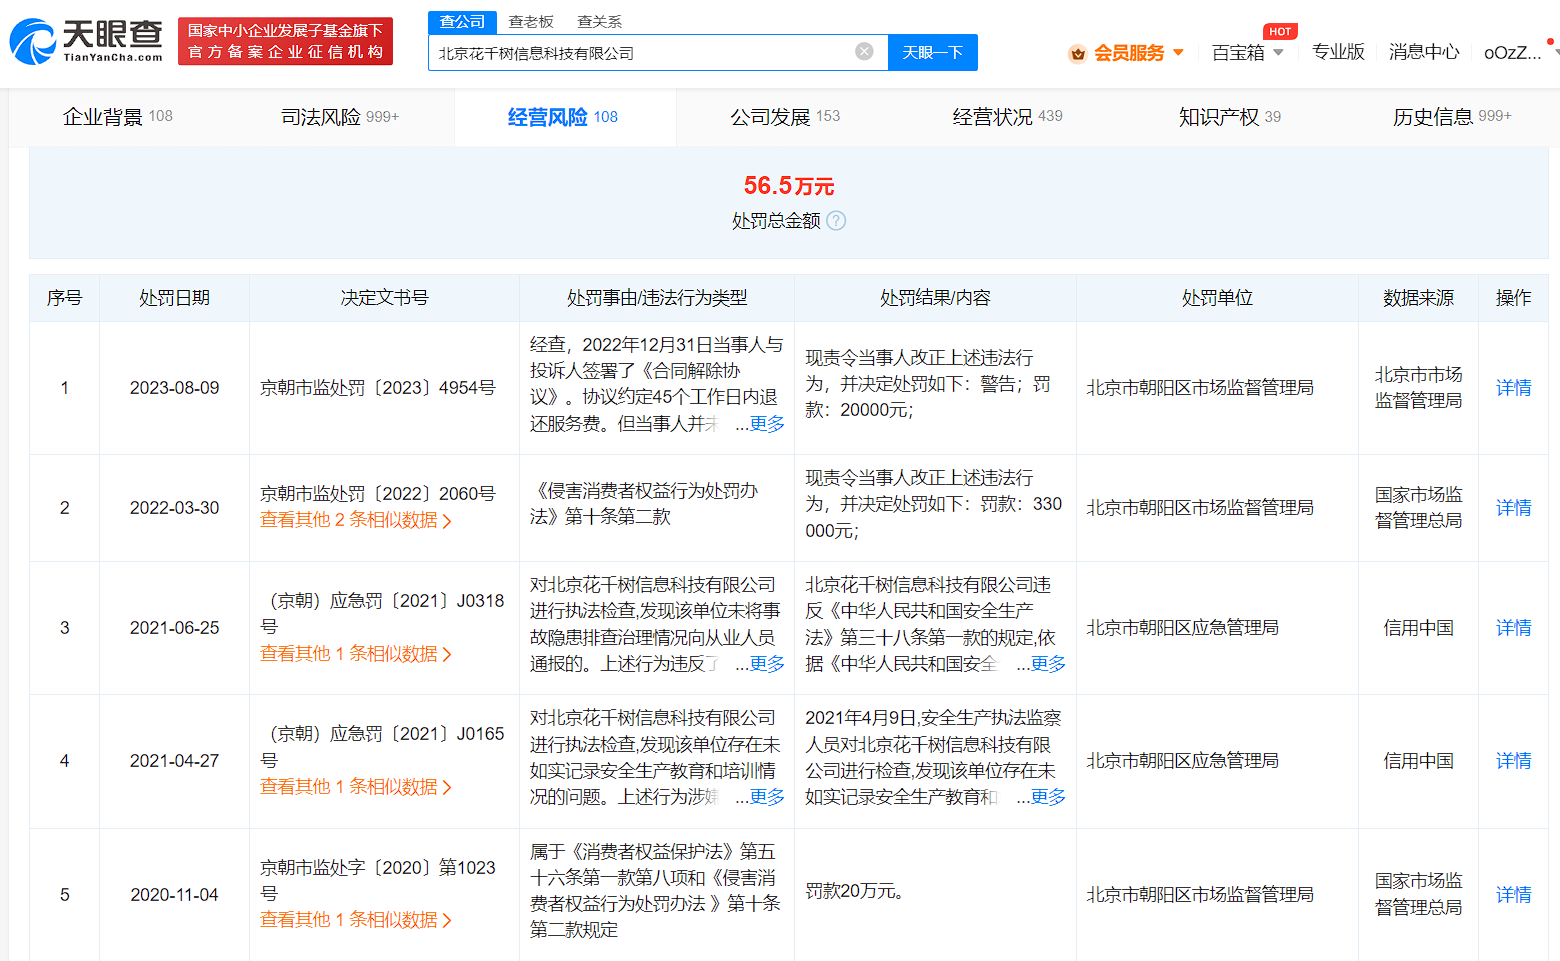Expand 更多 in row 1 penalty reason
1560x961 pixels.
767,424
